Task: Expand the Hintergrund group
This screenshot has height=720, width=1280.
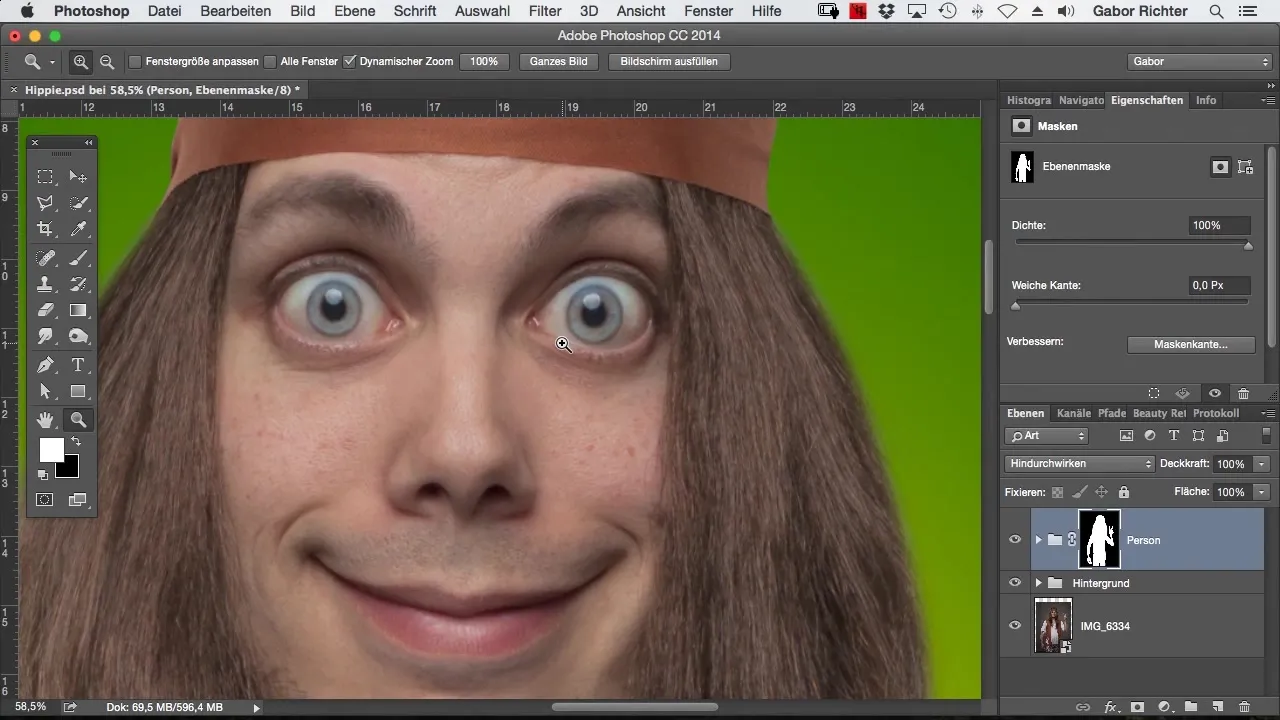Action: 1038,583
